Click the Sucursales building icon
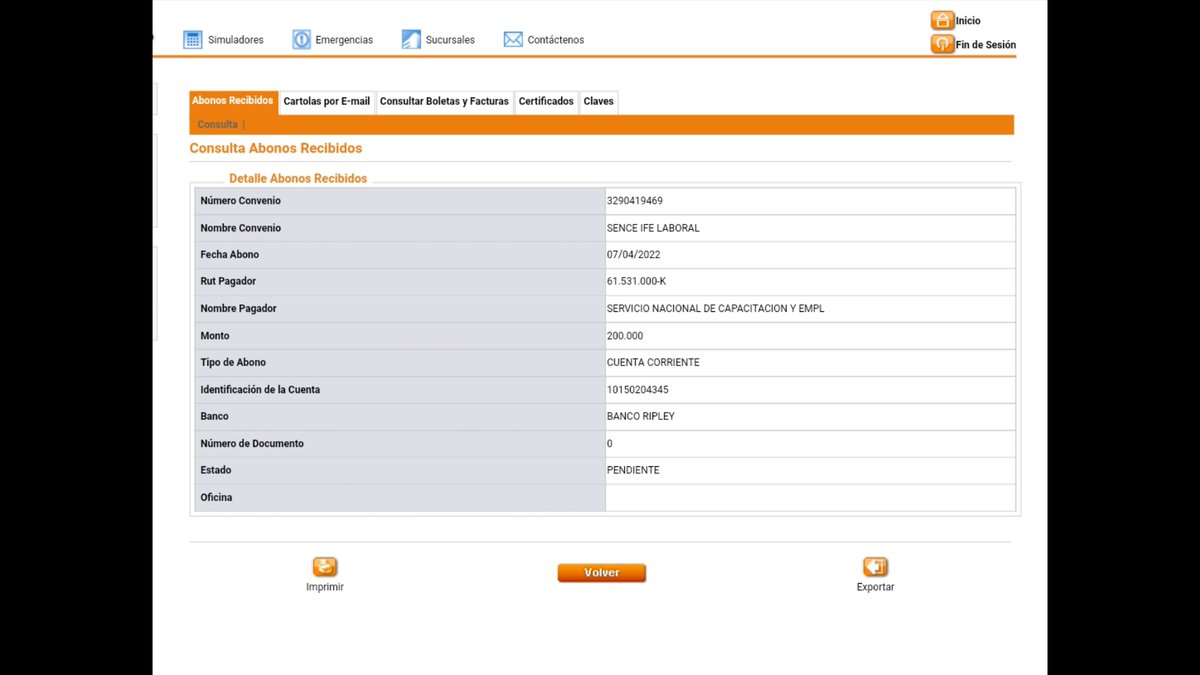1200x675 pixels. click(x=412, y=40)
